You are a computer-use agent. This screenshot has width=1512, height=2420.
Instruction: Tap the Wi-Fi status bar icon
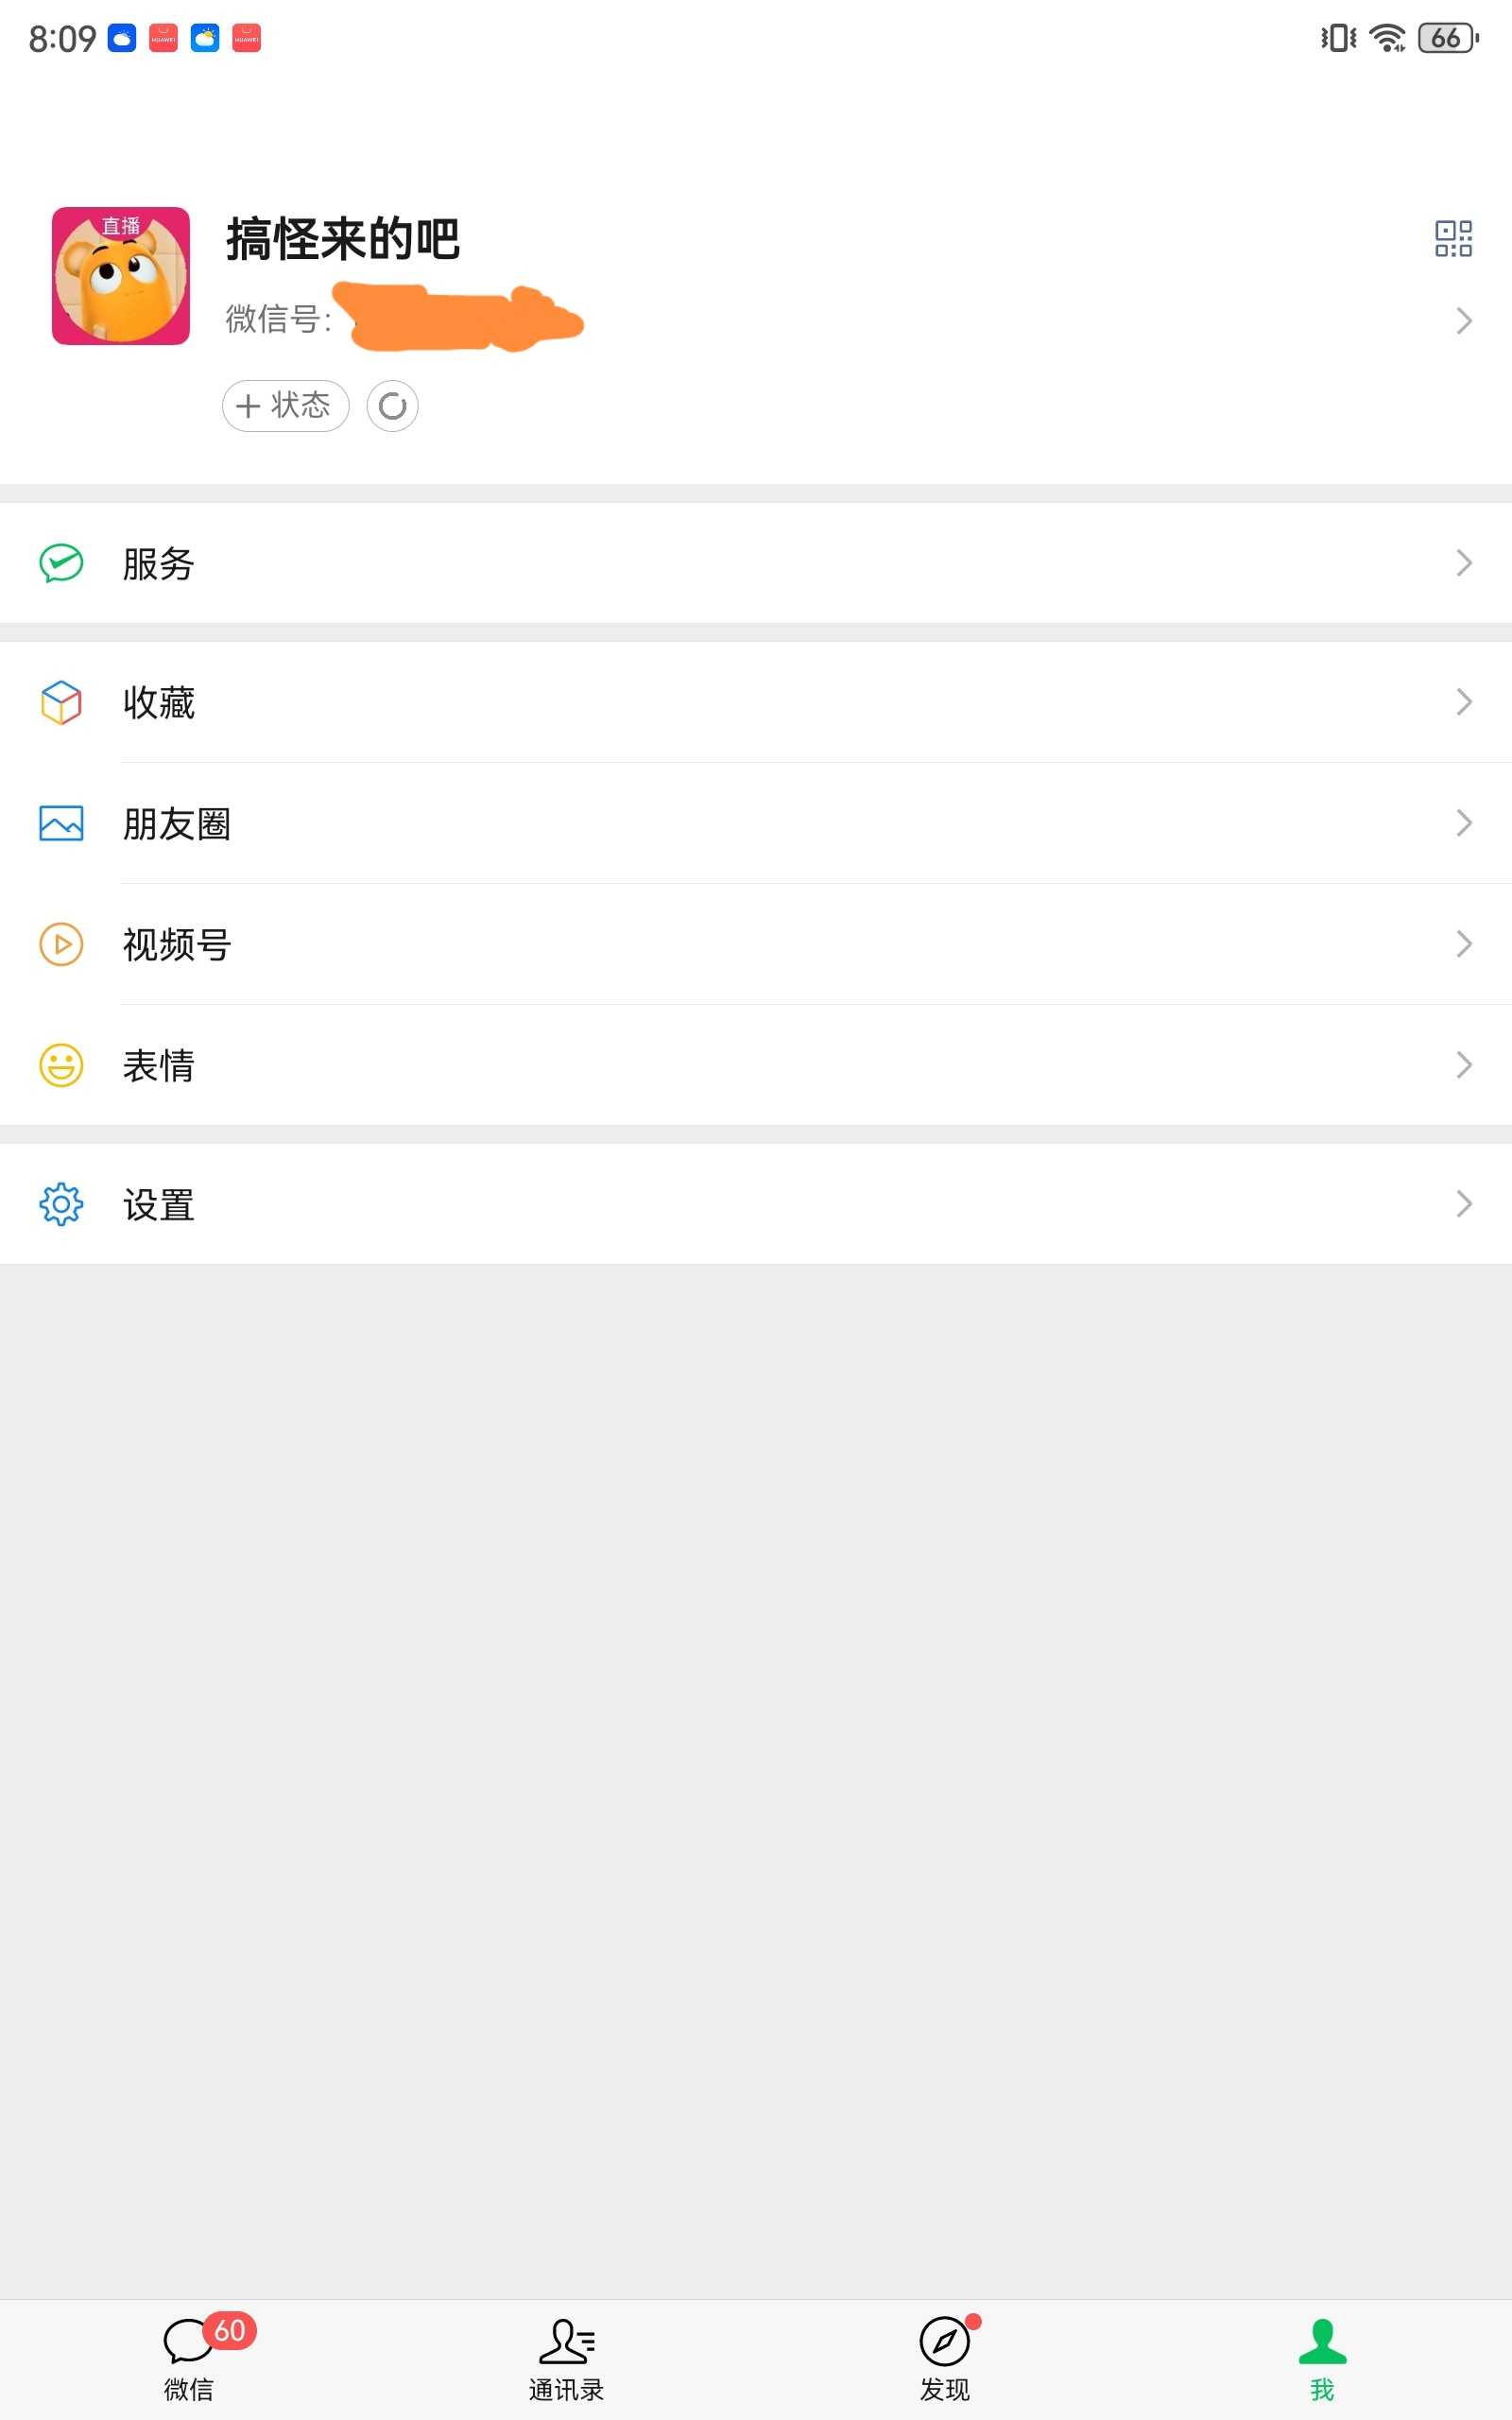point(1387,39)
